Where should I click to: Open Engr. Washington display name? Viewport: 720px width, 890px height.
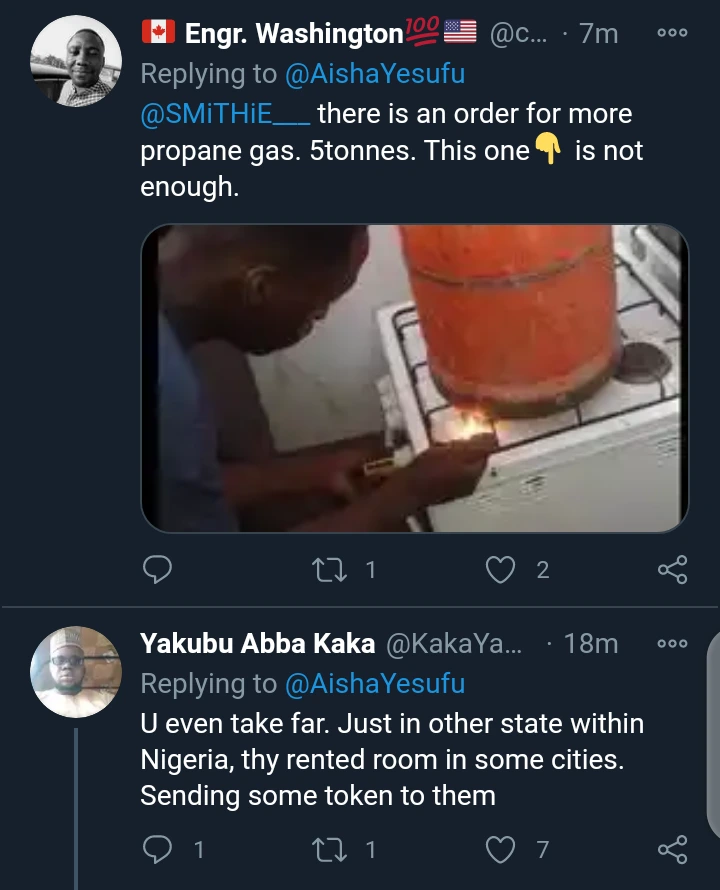coord(292,34)
